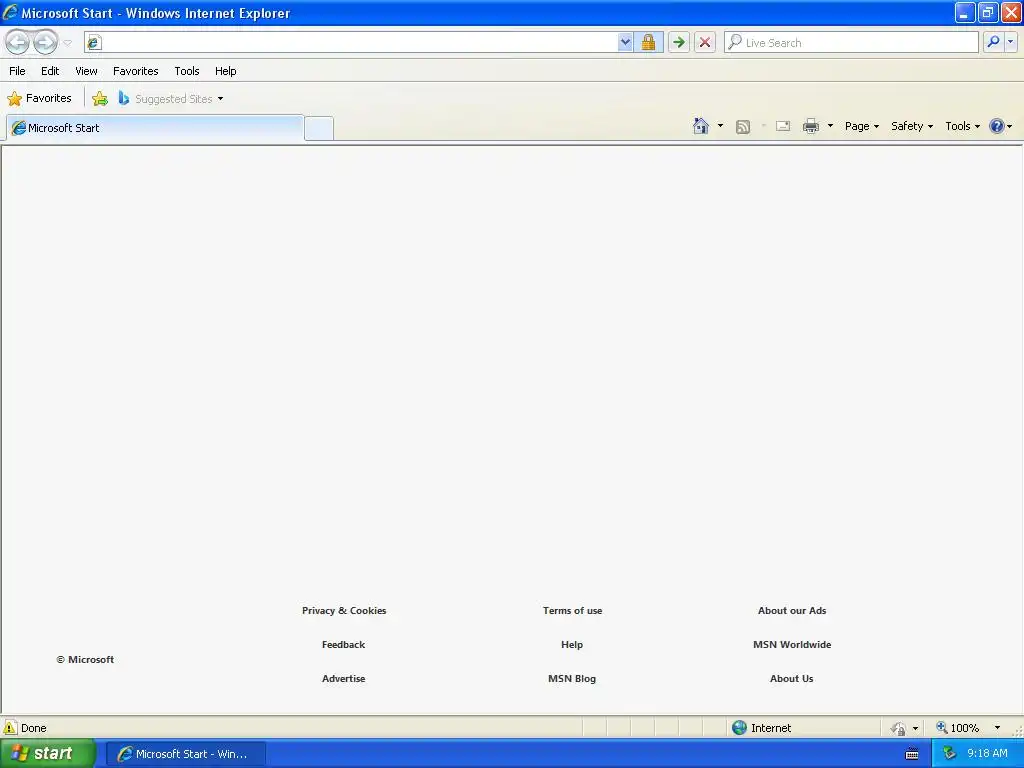The width and height of the screenshot is (1024, 768).
Task: Click the Advertise link
Action: (x=344, y=679)
